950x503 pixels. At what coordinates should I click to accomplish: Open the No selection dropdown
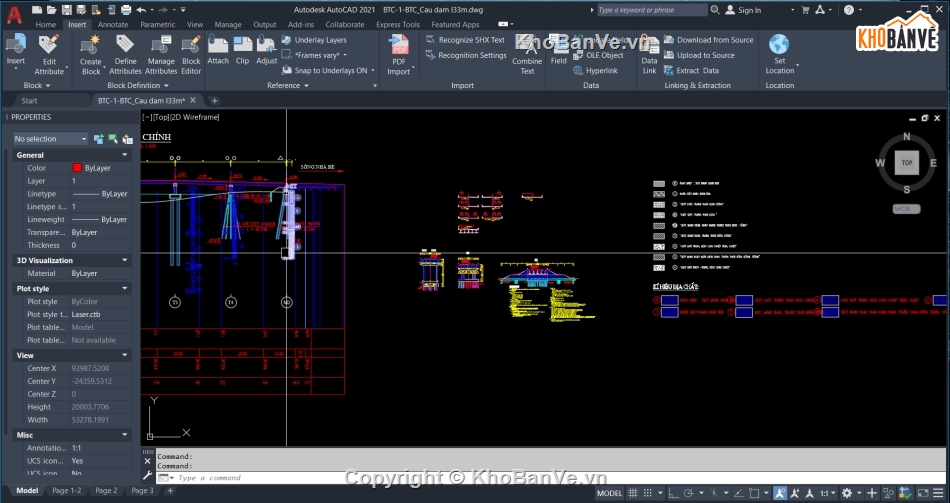pos(50,139)
